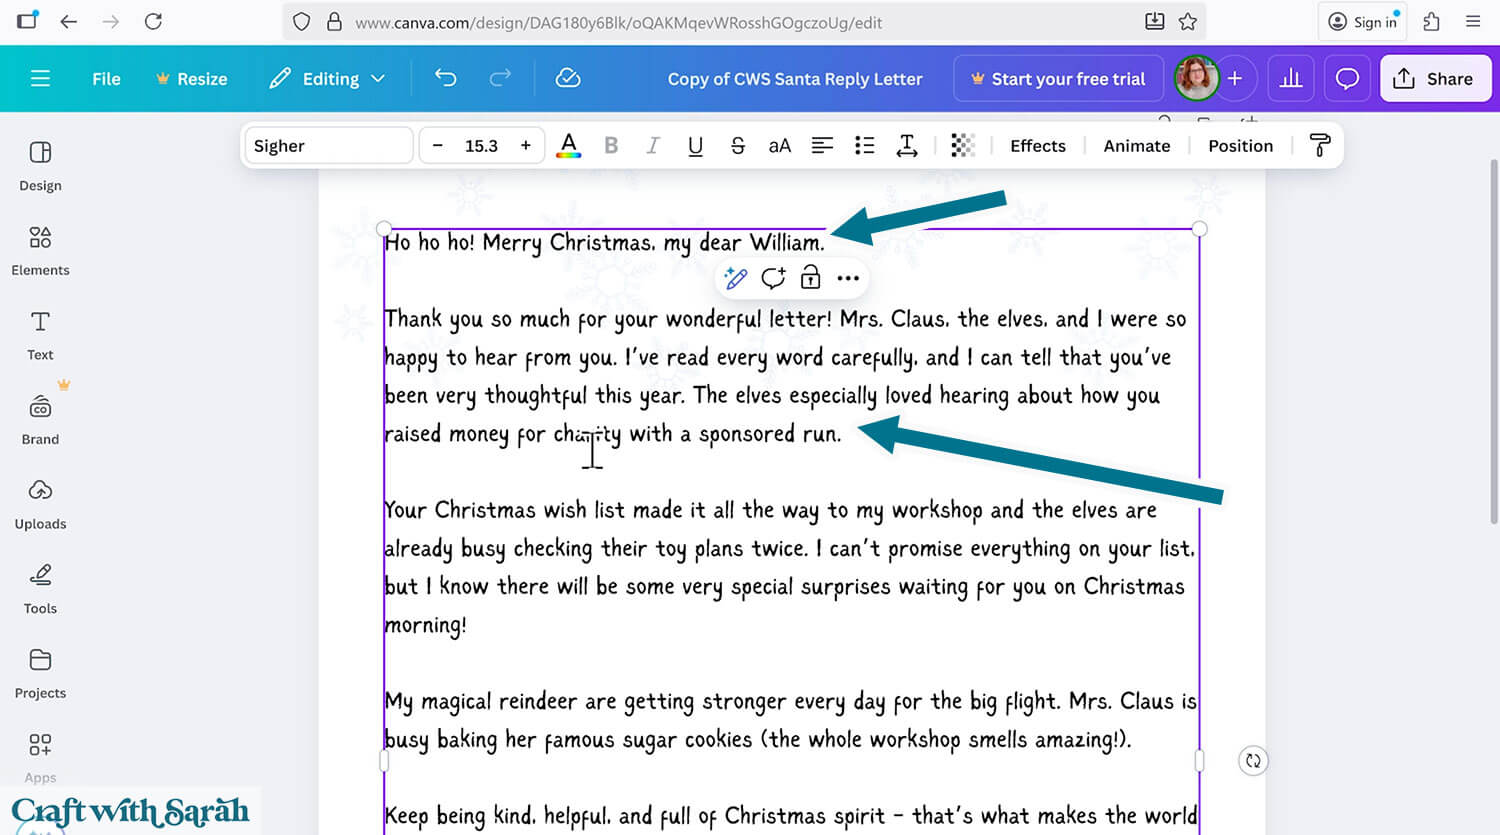
Task: Open the Sigher font selector
Action: coord(328,145)
